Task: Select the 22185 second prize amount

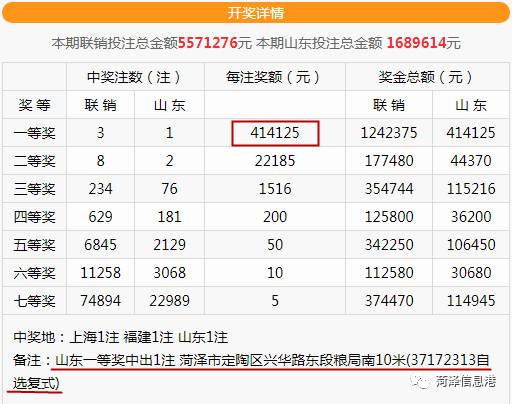Action: pyautogui.click(x=275, y=161)
